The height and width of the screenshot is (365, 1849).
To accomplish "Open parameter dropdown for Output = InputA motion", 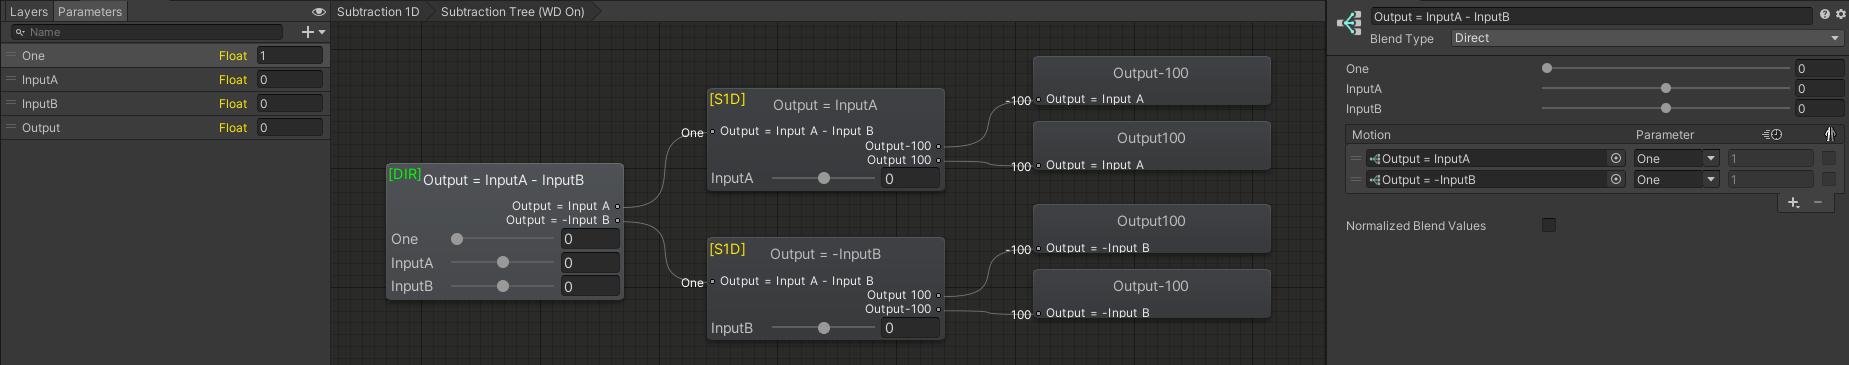I will click(1676, 158).
